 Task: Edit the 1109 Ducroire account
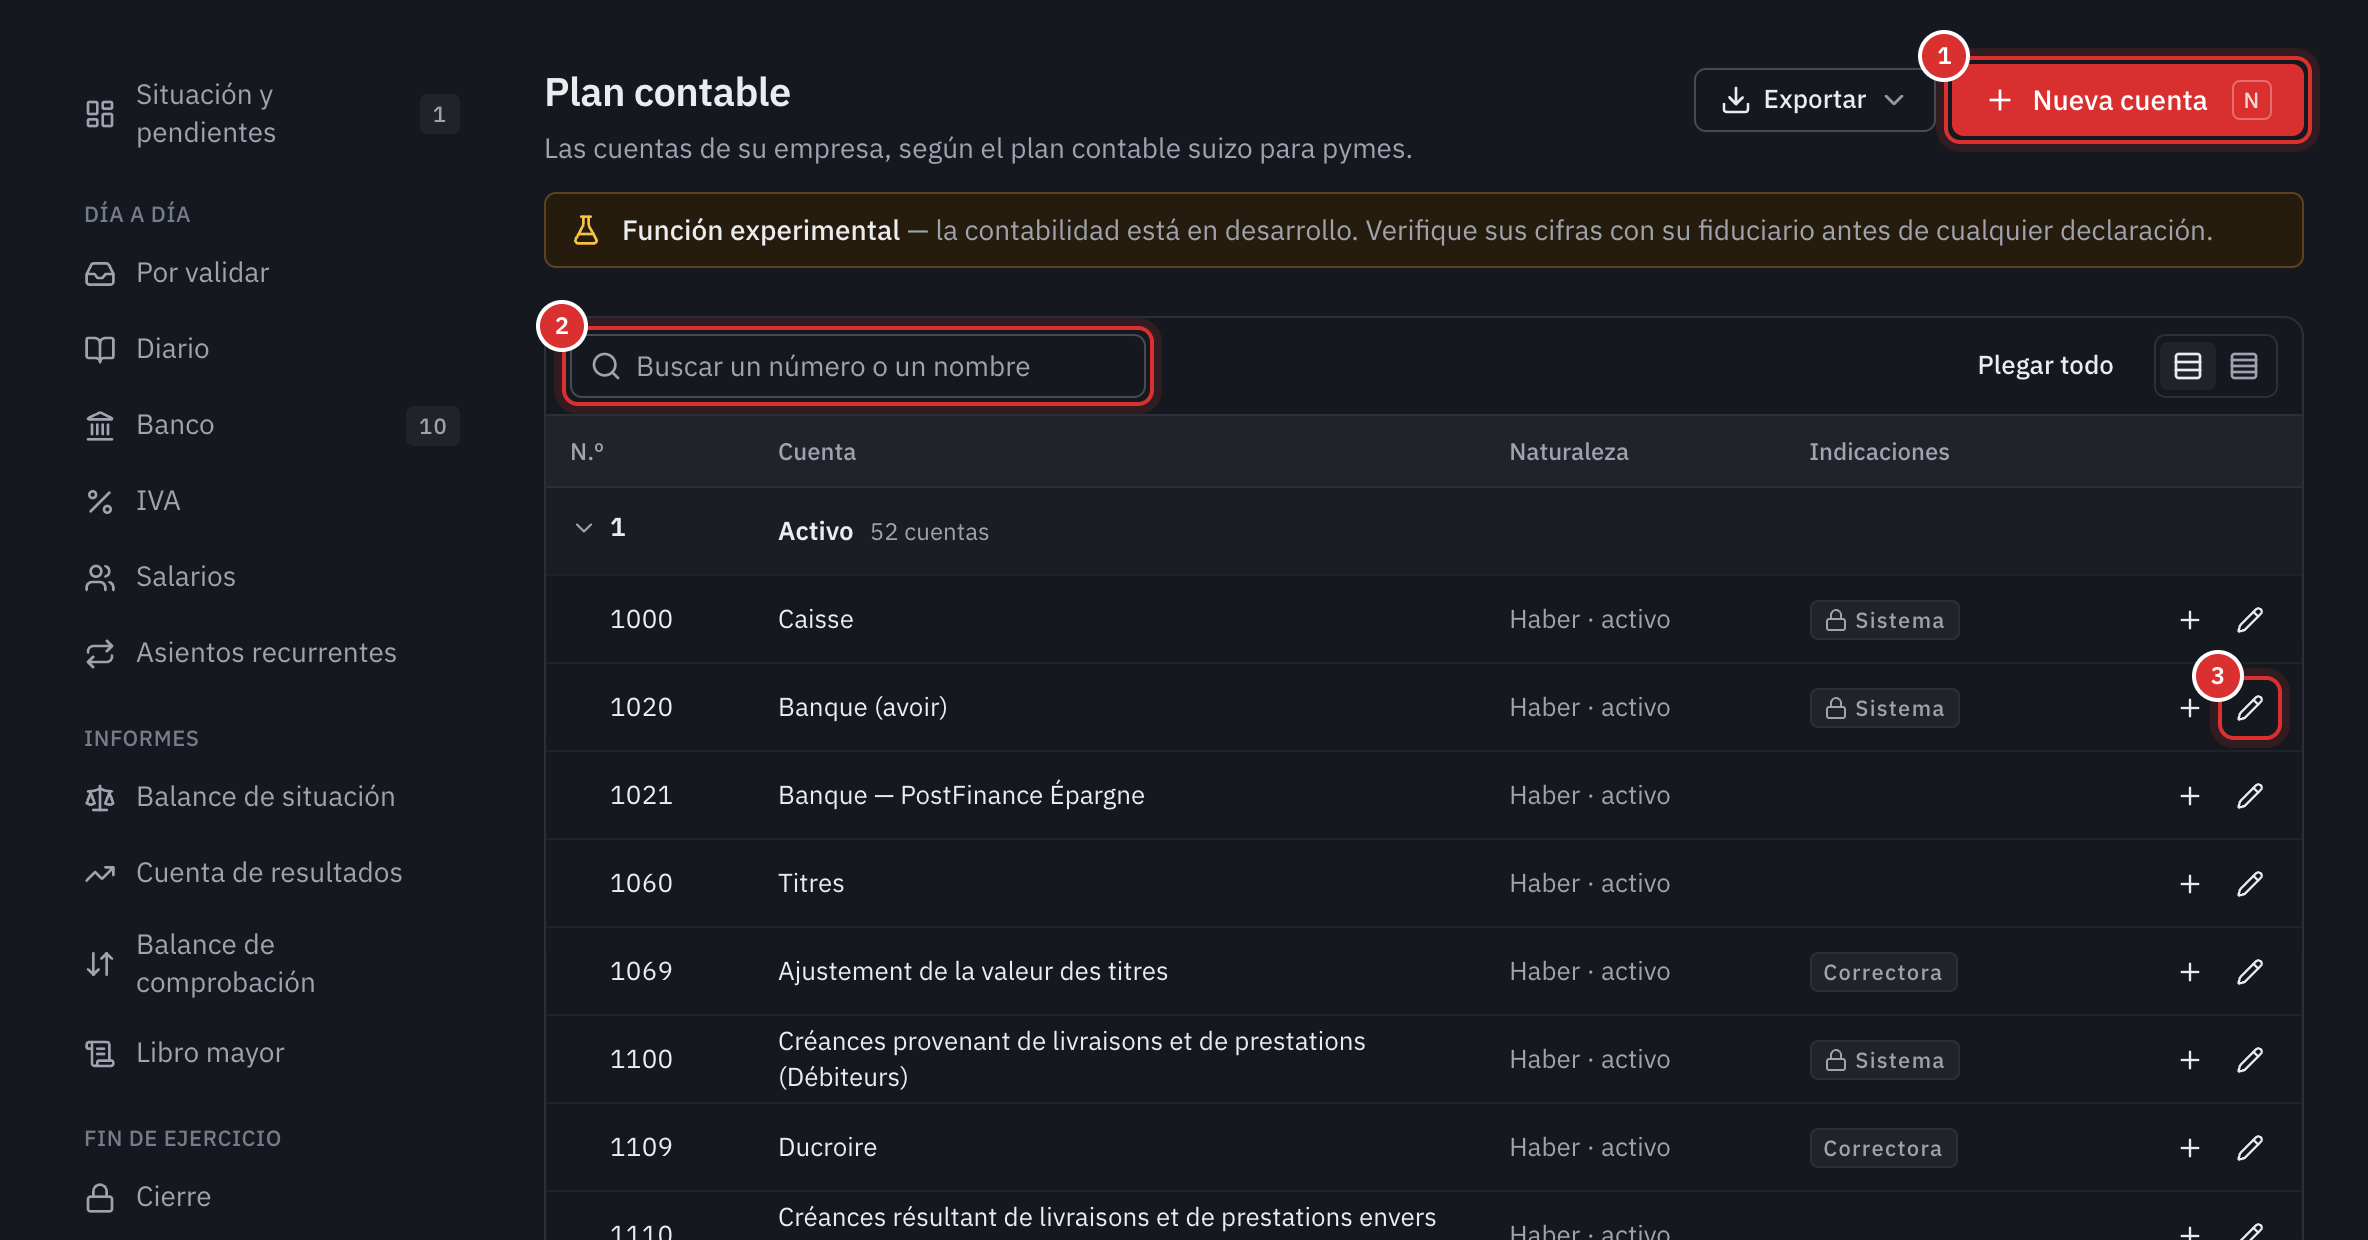tap(2250, 1148)
